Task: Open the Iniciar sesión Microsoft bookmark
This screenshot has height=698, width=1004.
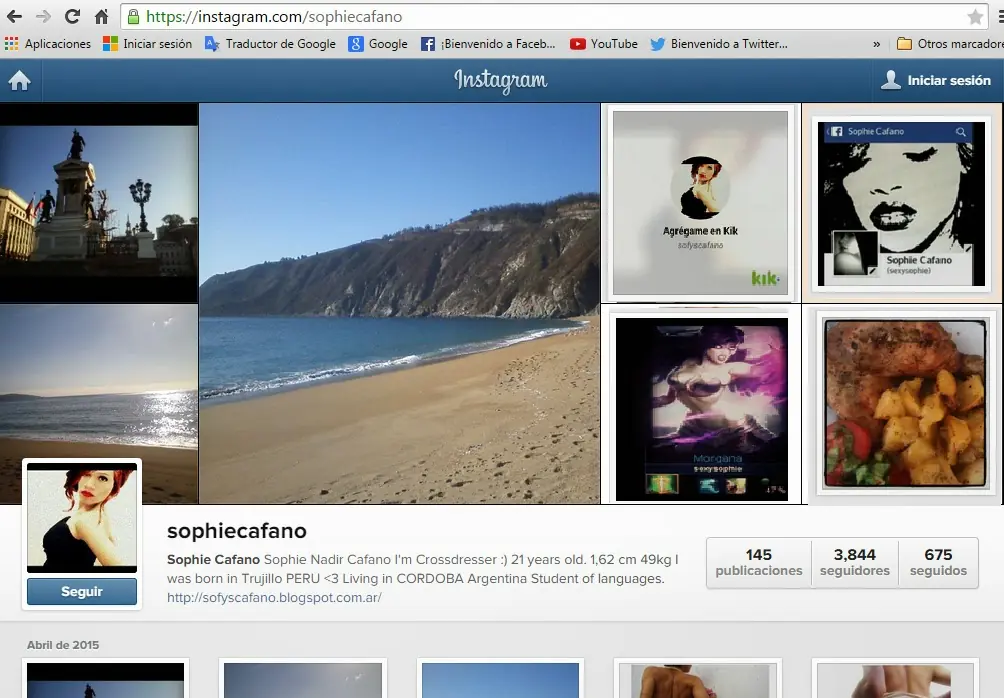Action: pyautogui.click(x=148, y=44)
